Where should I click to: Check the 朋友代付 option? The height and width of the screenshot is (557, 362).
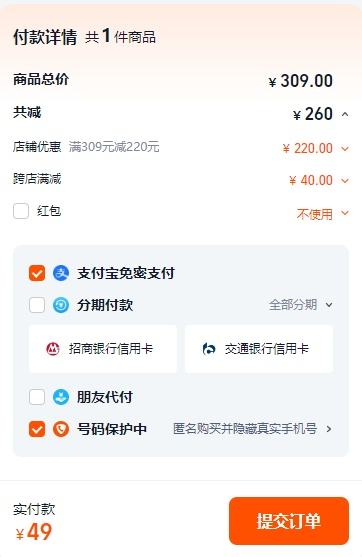37,397
